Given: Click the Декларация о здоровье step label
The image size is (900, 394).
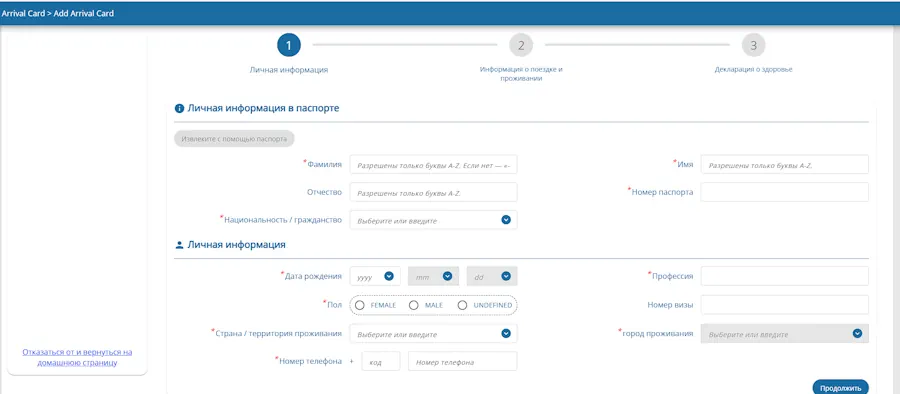Looking at the screenshot, I should [754, 69].
